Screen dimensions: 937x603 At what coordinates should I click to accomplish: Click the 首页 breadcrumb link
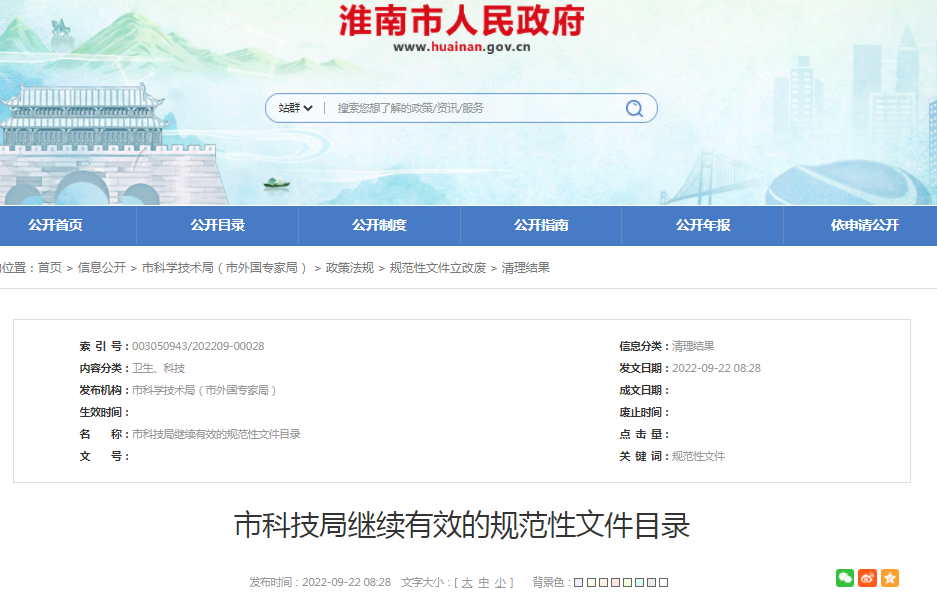click(48, 267)
